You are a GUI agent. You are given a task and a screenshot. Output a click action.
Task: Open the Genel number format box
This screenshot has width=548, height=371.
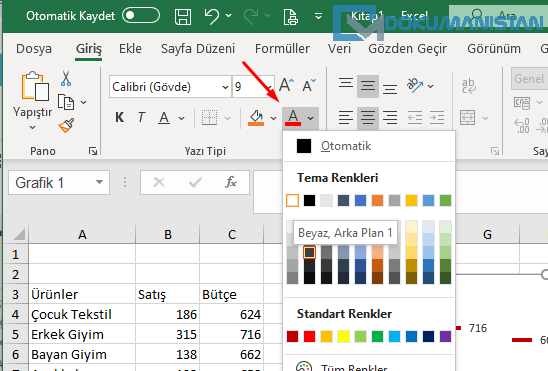529,79
